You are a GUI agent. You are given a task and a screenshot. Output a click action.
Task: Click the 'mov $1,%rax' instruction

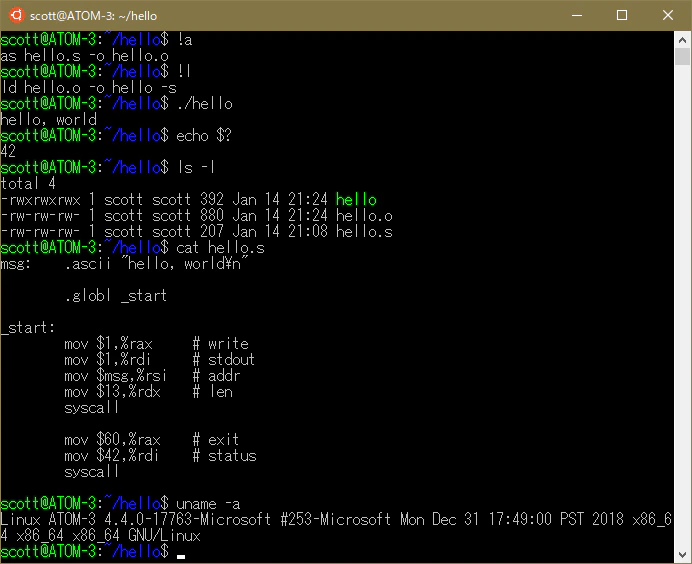108,344
